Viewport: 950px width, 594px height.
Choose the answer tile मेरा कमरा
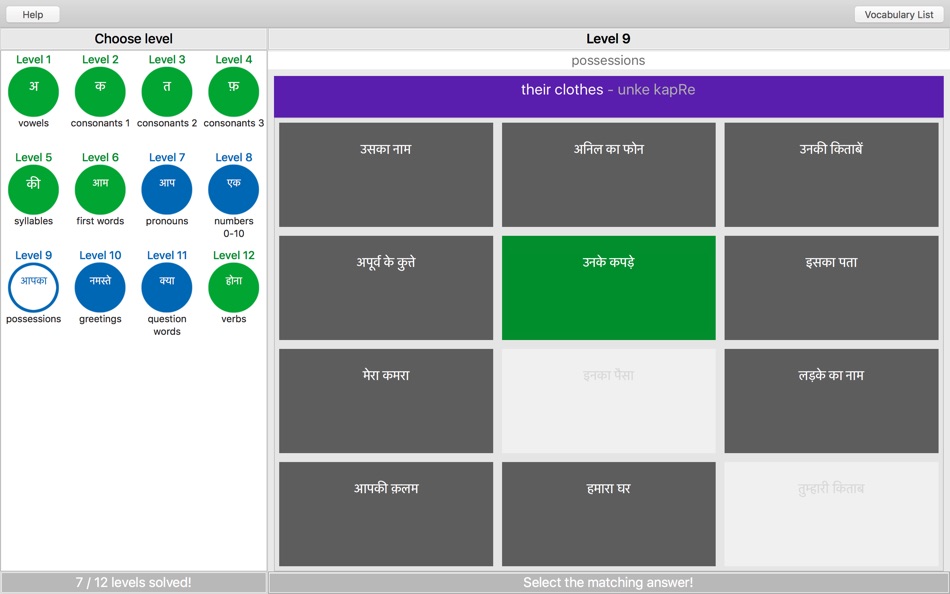(x=386, y=401)
